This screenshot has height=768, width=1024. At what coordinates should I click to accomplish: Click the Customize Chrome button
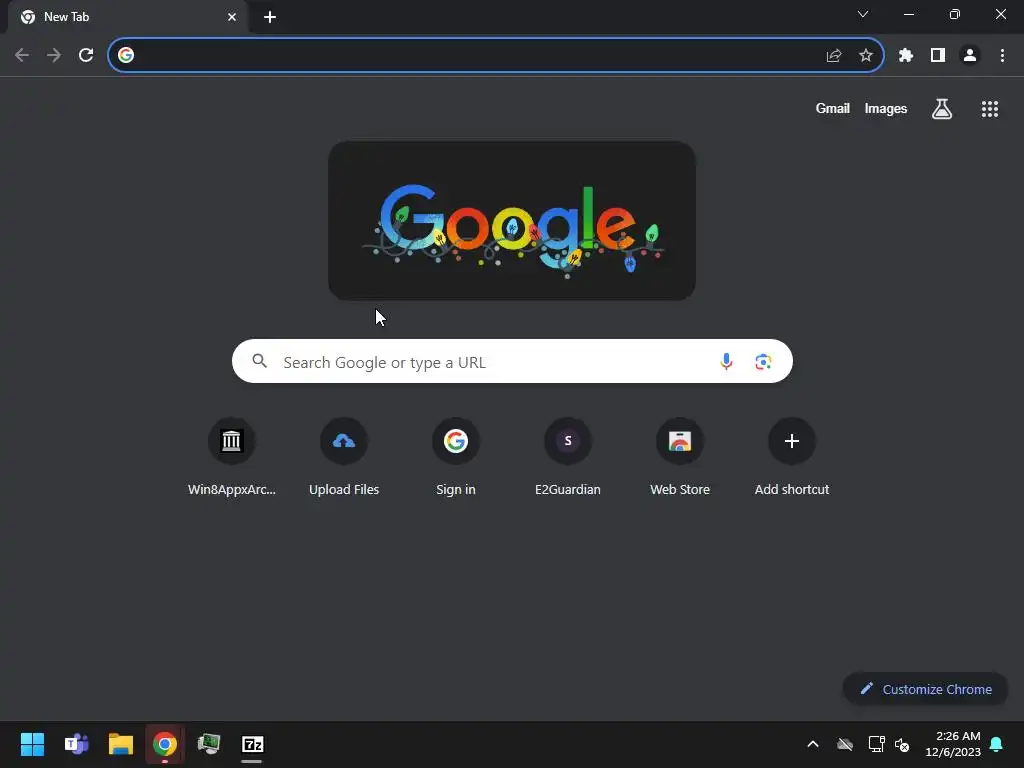(x=925, y=689)
